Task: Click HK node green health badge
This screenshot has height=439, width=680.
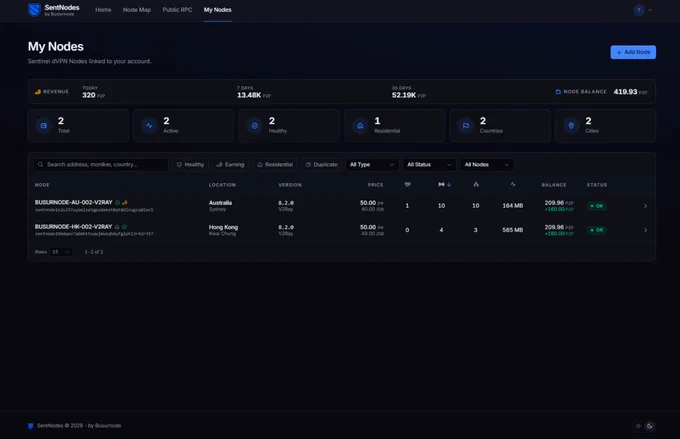Action: [x=124, y=227]
